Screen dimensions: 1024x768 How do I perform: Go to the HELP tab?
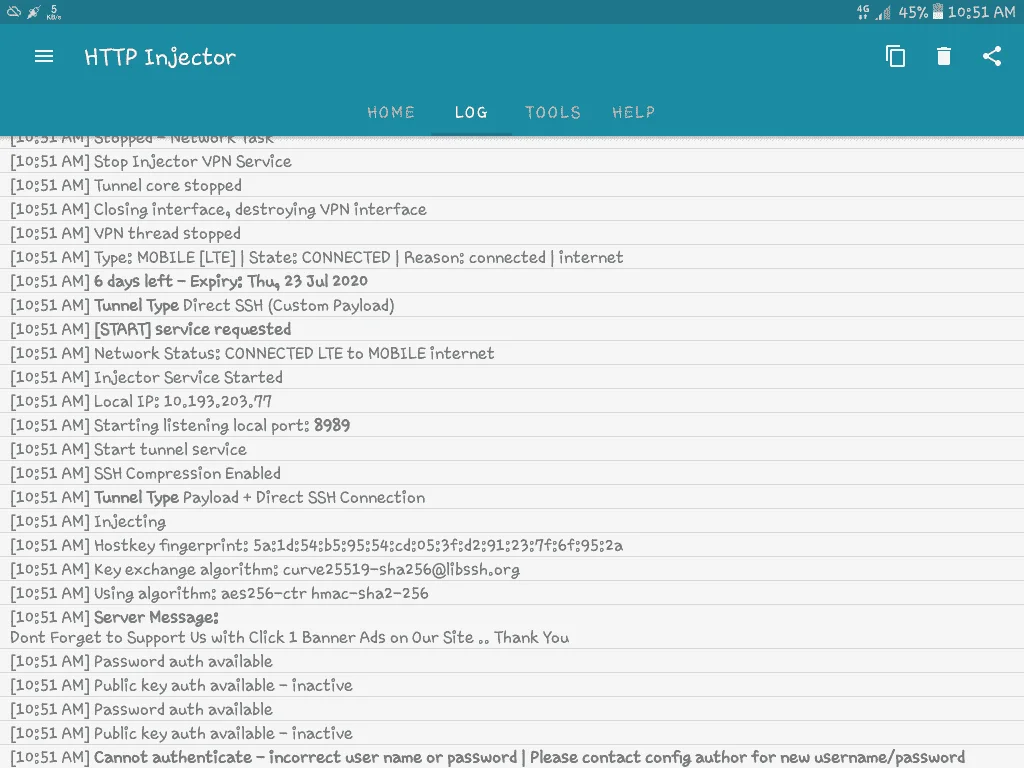633,112
